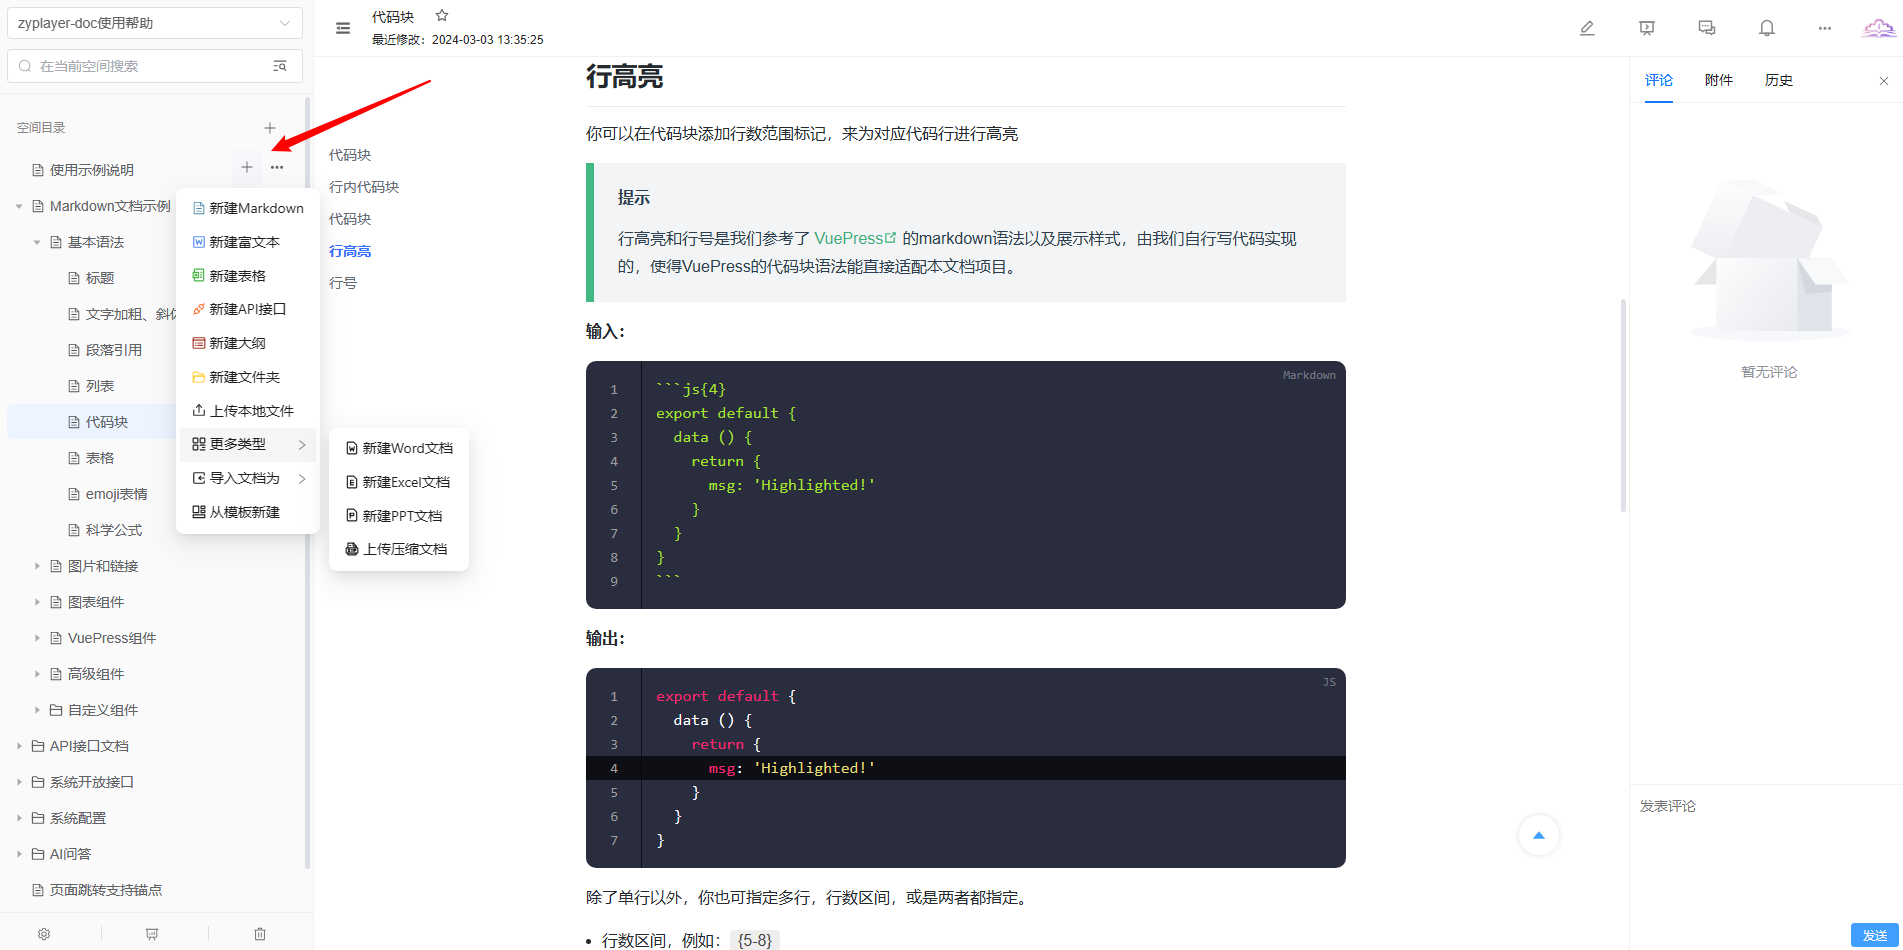This screenshot has height=950, width=1903.
Task: Click the comment bubbles icon in the header
Action: tap(1707, 28)
